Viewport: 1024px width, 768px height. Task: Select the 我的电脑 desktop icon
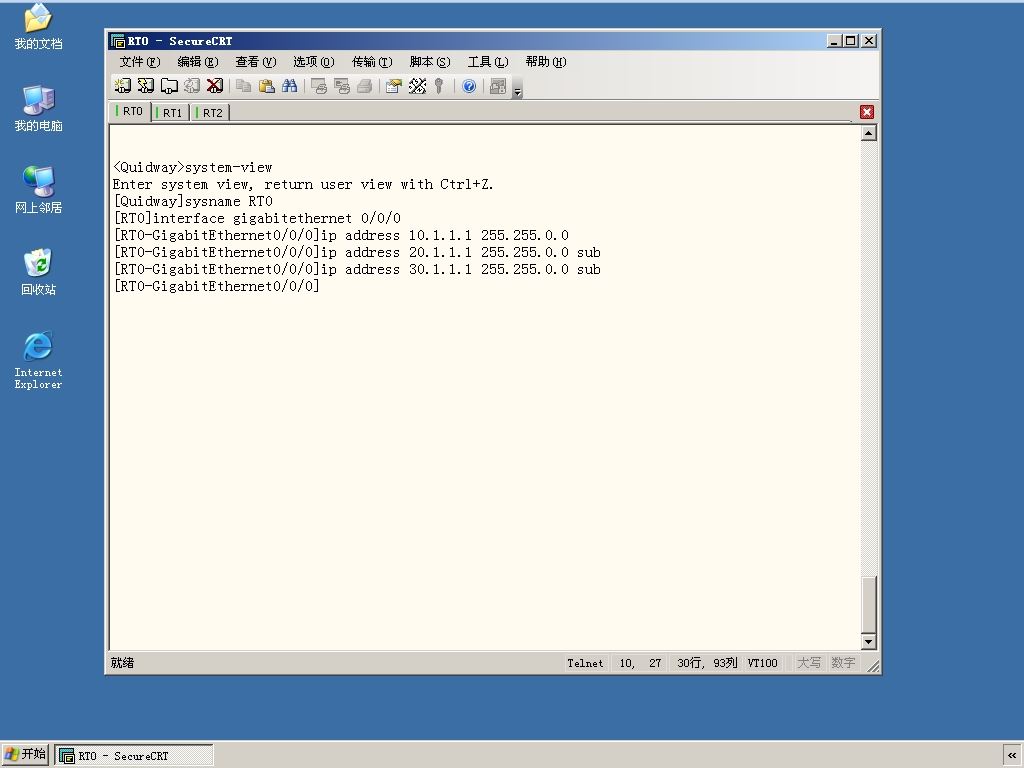click(x=38, y=108)
